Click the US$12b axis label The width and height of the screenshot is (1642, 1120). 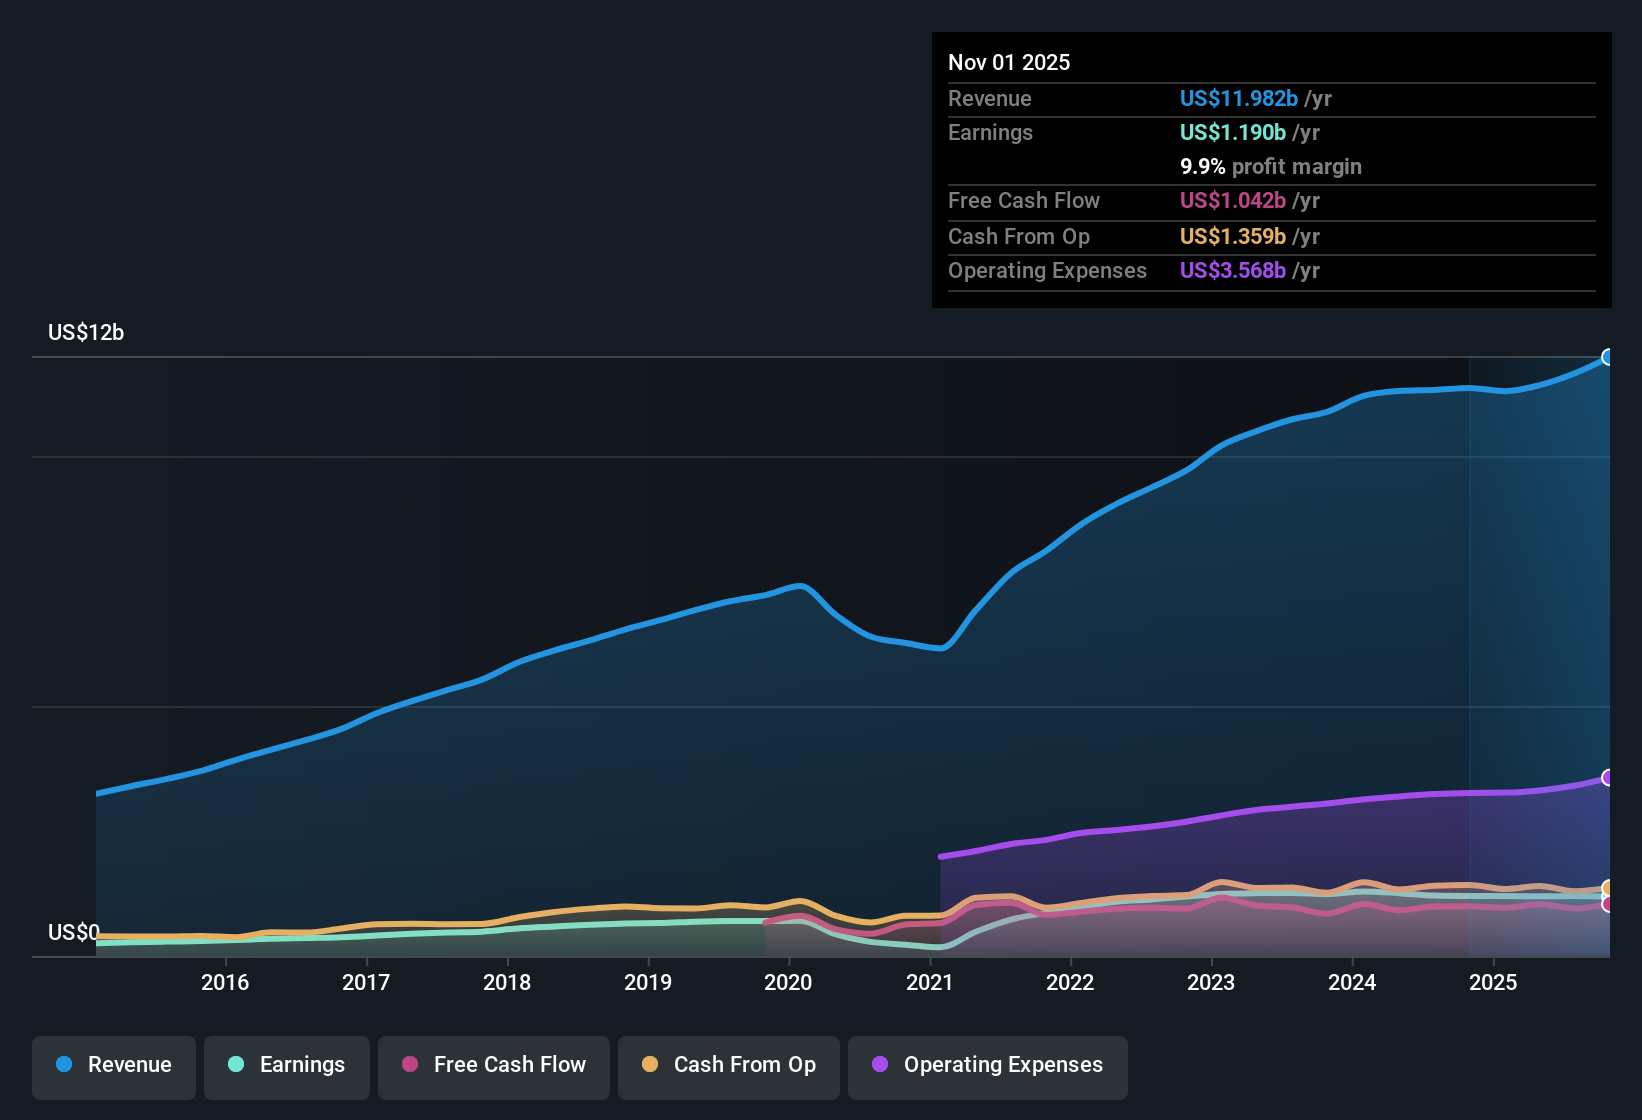point(86,332)
